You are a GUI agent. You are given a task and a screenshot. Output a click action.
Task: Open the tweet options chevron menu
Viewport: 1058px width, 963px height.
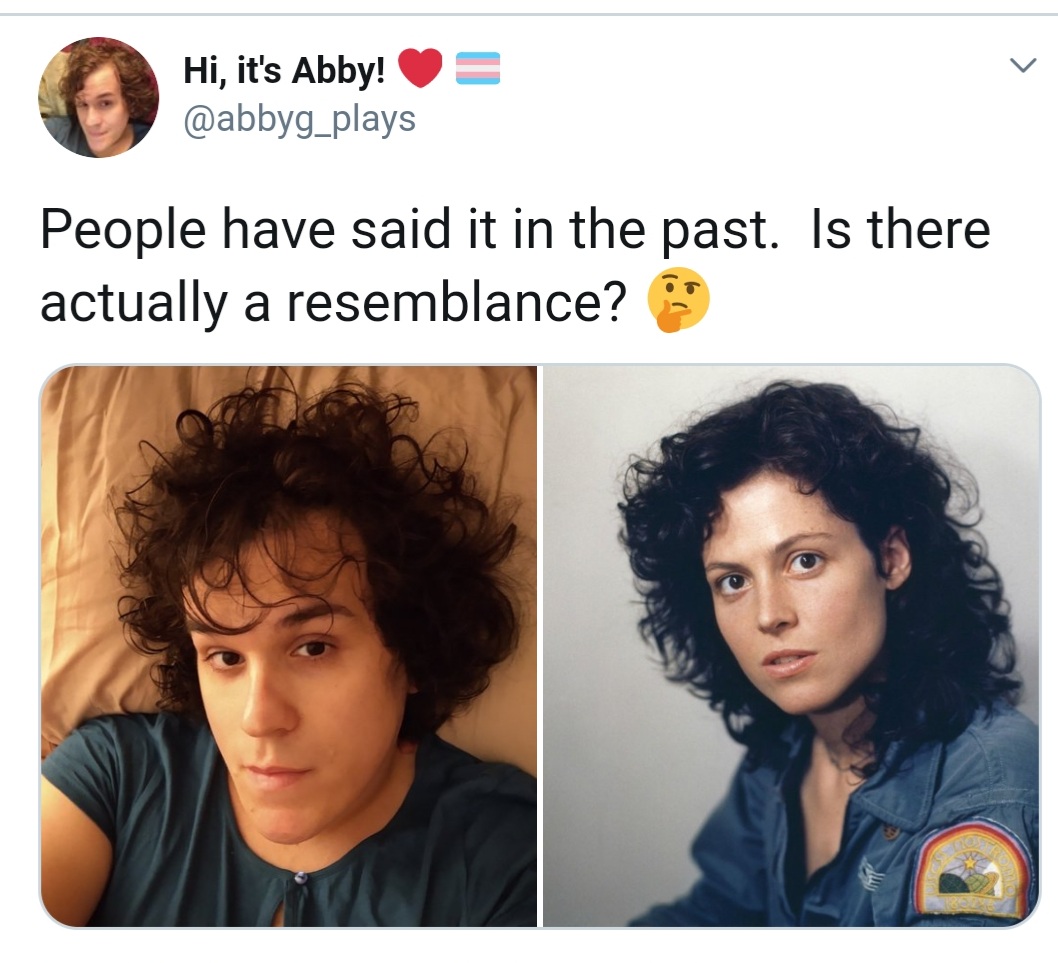[x=1022, y=65]
